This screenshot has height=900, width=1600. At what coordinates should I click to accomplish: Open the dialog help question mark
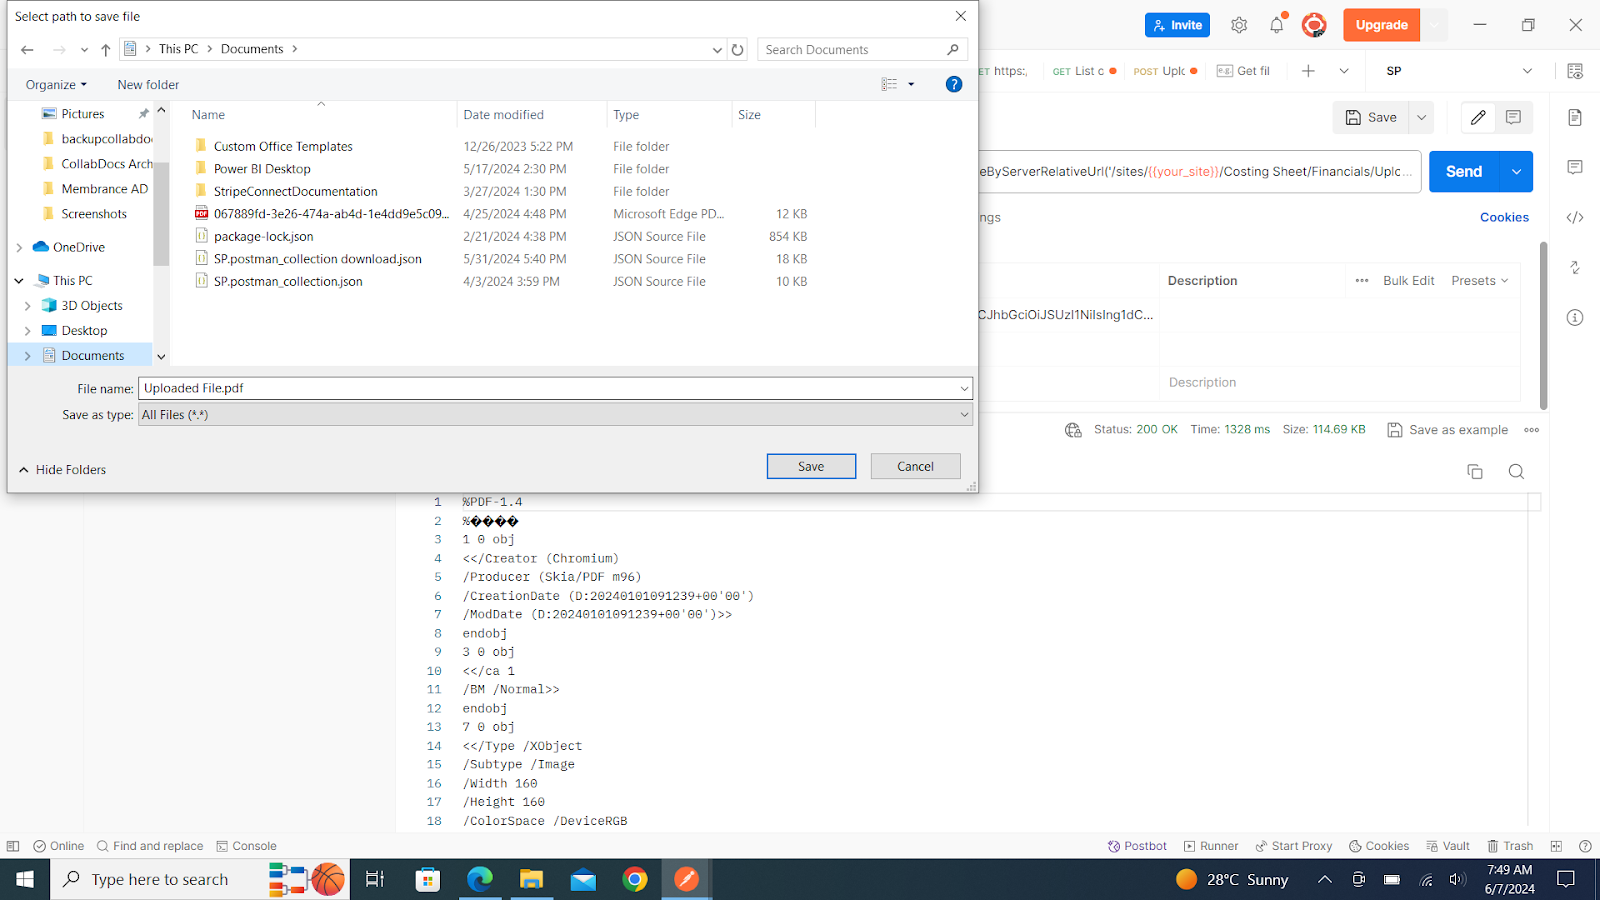pos(954,84)
